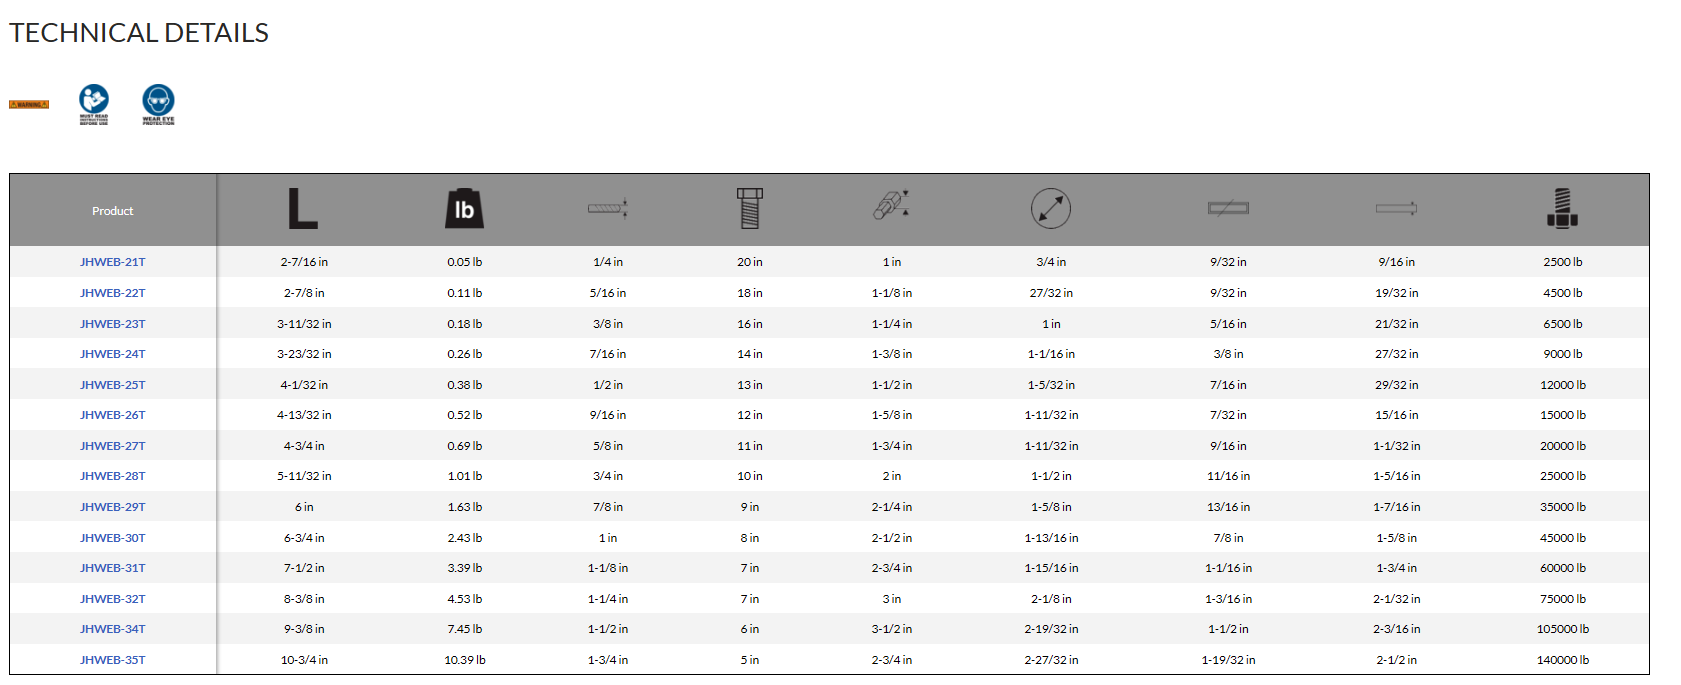This screenshot has width=1681, height=685.
Task: Click the large 'L' length column icon
Action: 303,209
